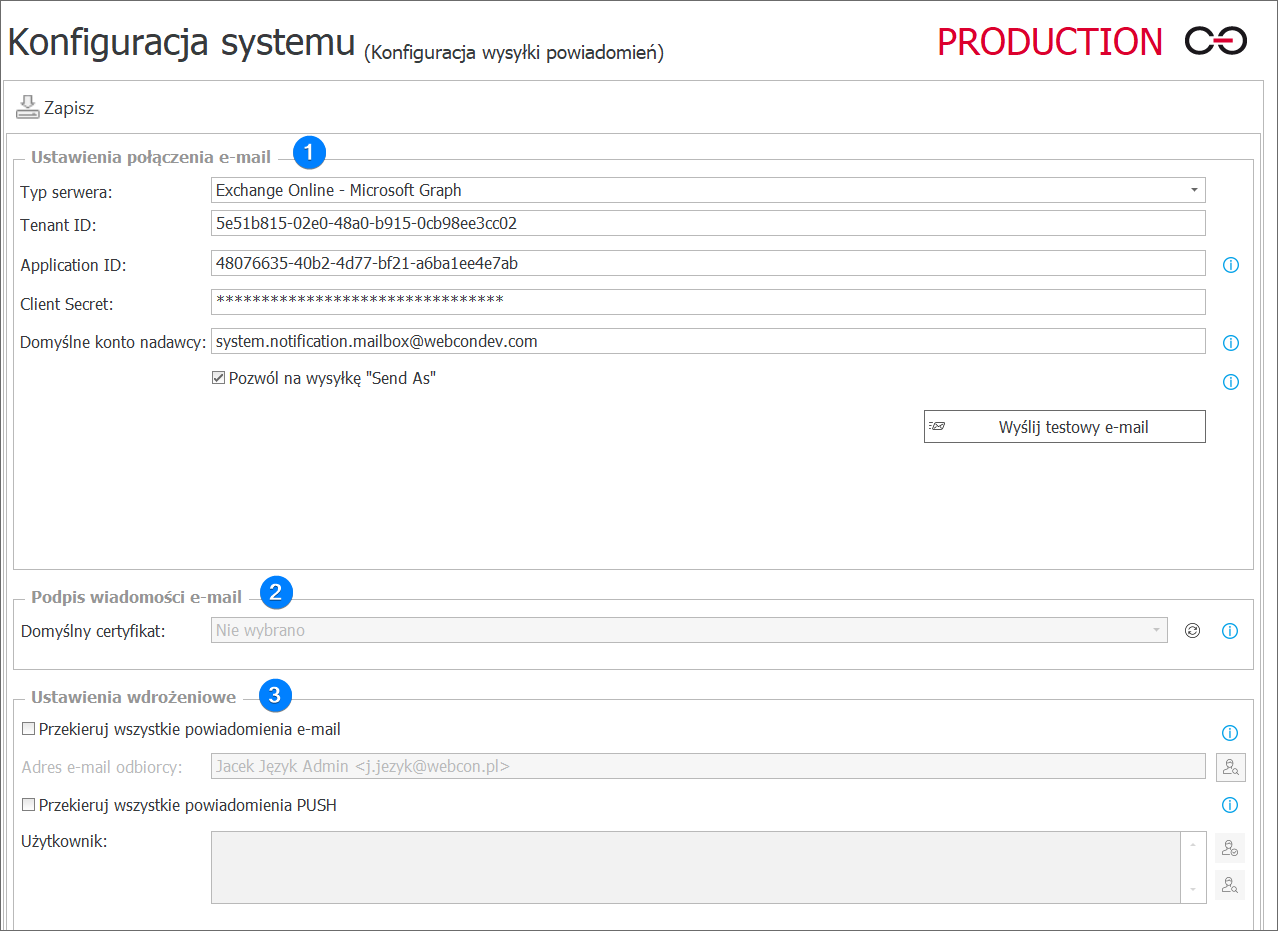Enable Przekieruj wszystkie powiadomienia e-mail
Viewport: 1278px width, 931px height.
click(28, 729)
